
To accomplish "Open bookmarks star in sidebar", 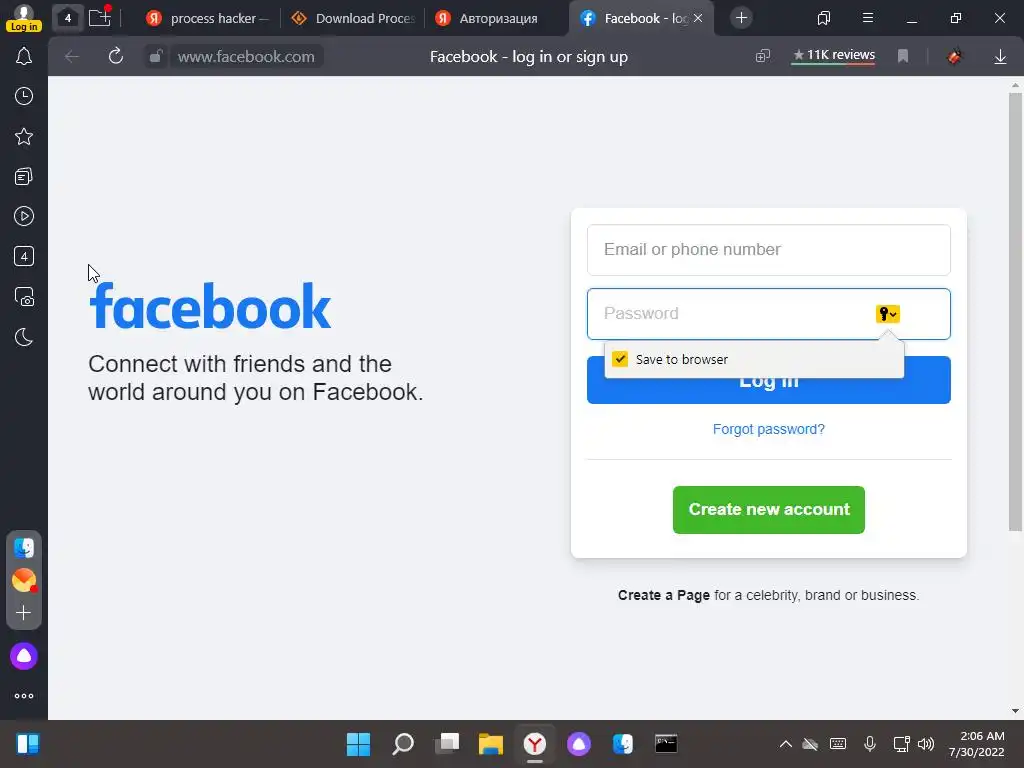I will (24, 136).
